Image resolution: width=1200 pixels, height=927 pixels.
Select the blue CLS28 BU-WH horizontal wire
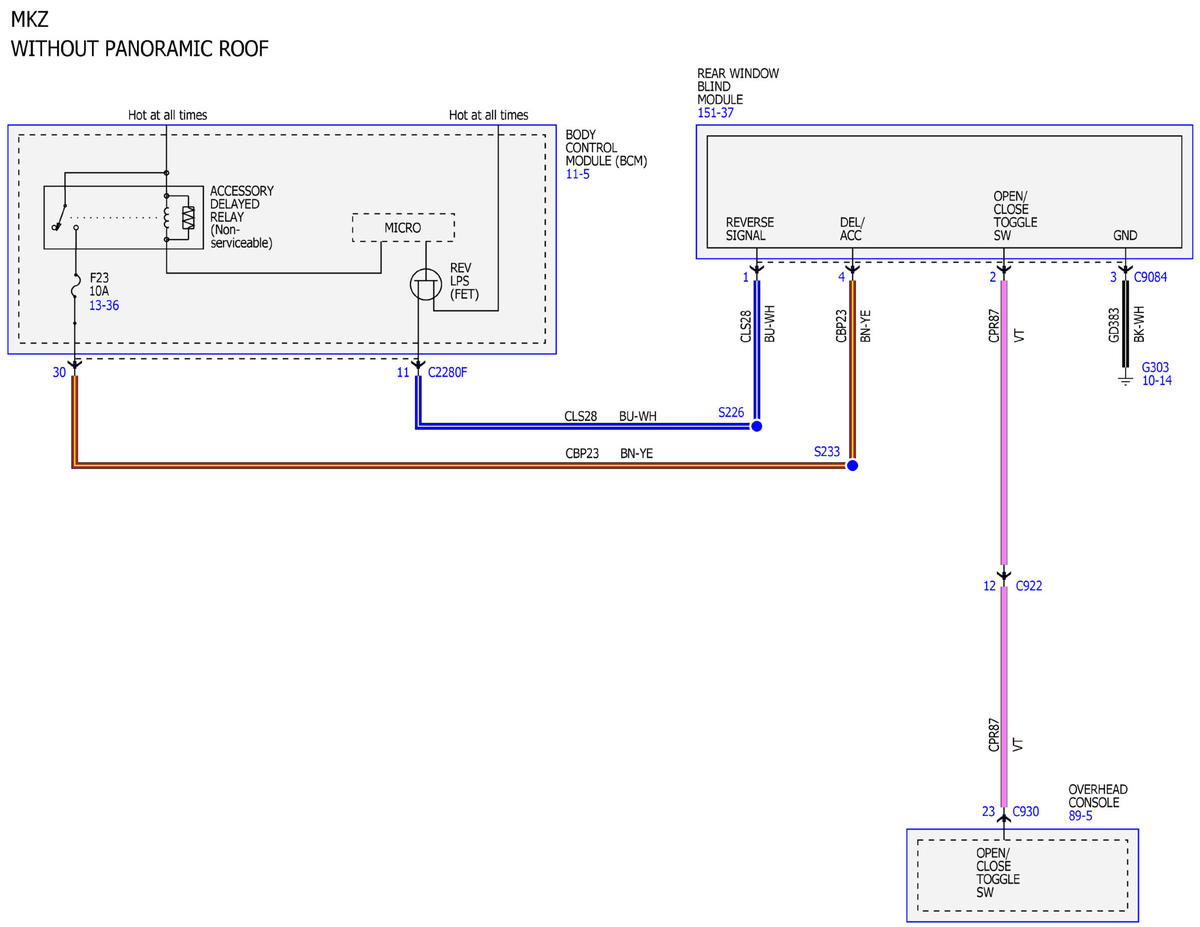pyautogui.click(x=586, y=426)
